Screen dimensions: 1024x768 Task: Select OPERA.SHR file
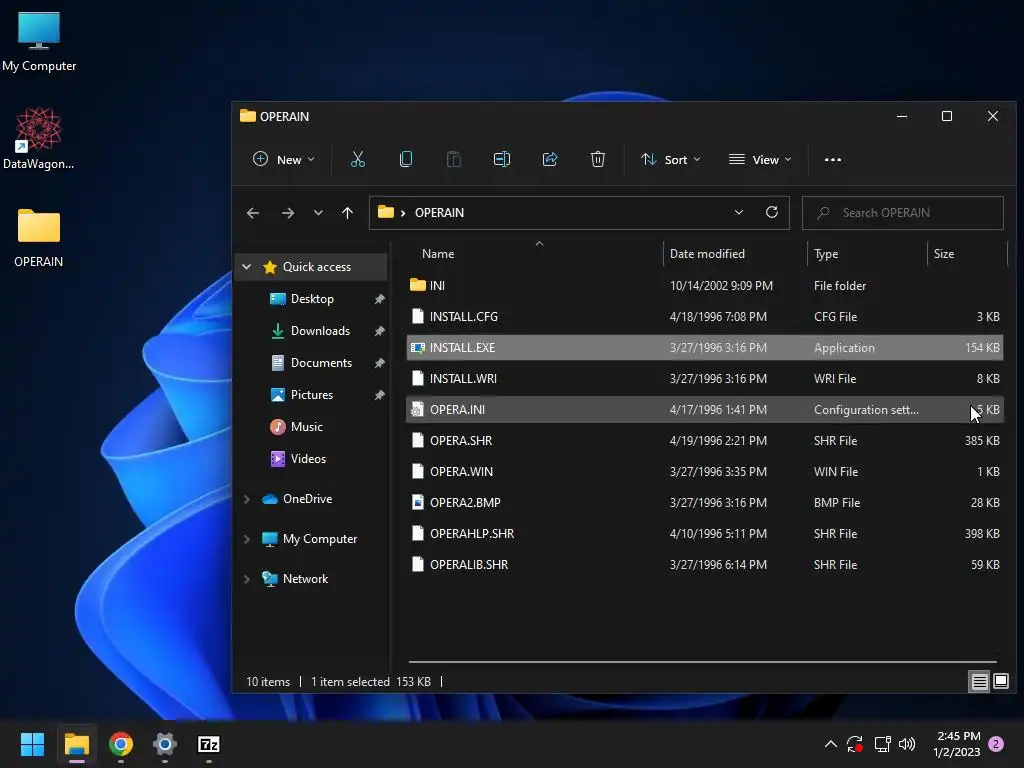point(704,441)
